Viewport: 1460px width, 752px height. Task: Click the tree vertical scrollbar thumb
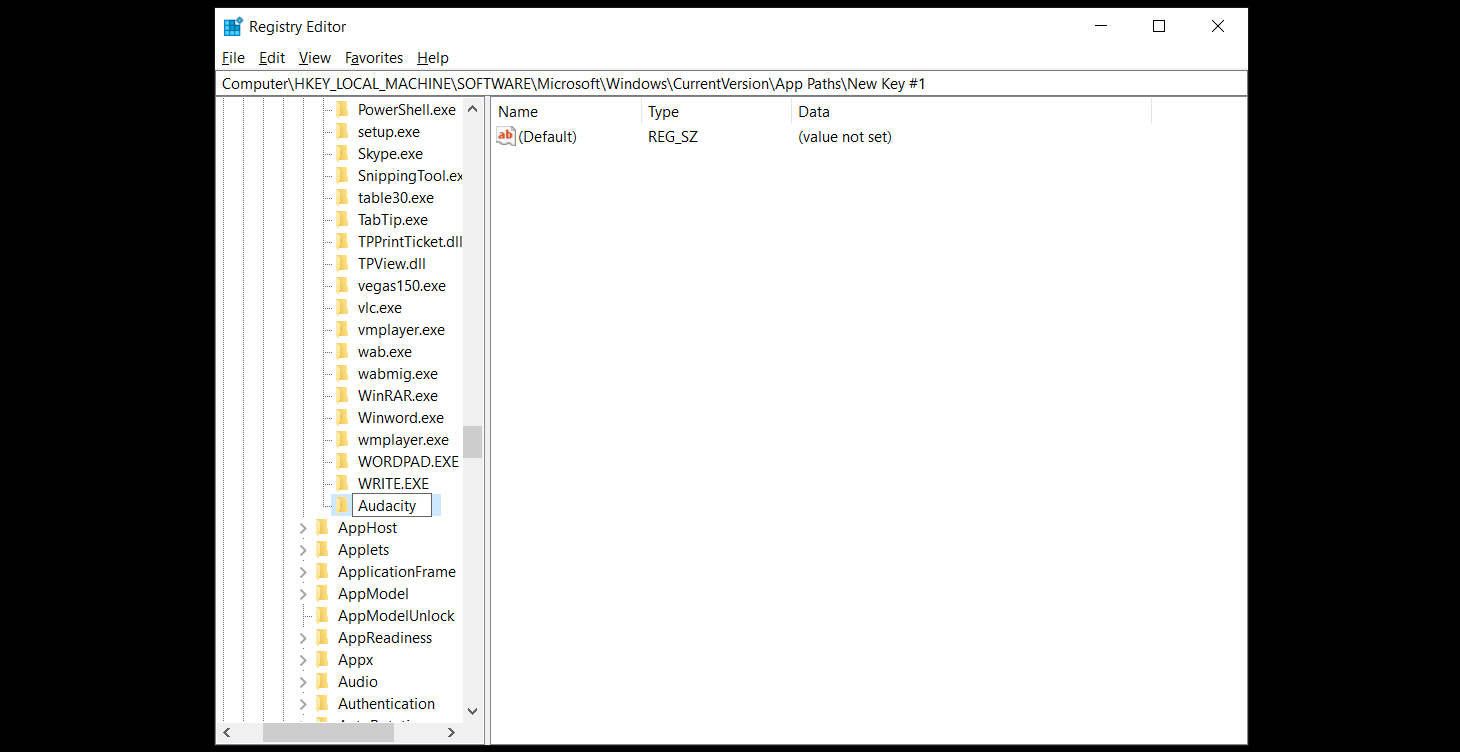tap(473, 442)
